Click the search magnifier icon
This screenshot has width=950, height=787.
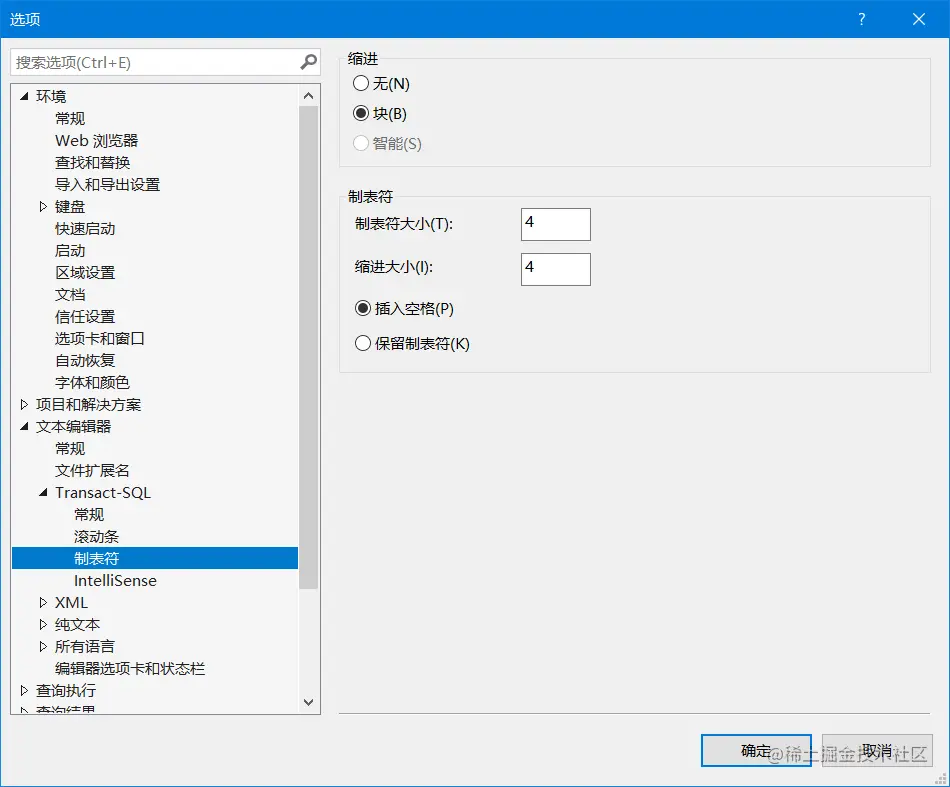308,61
